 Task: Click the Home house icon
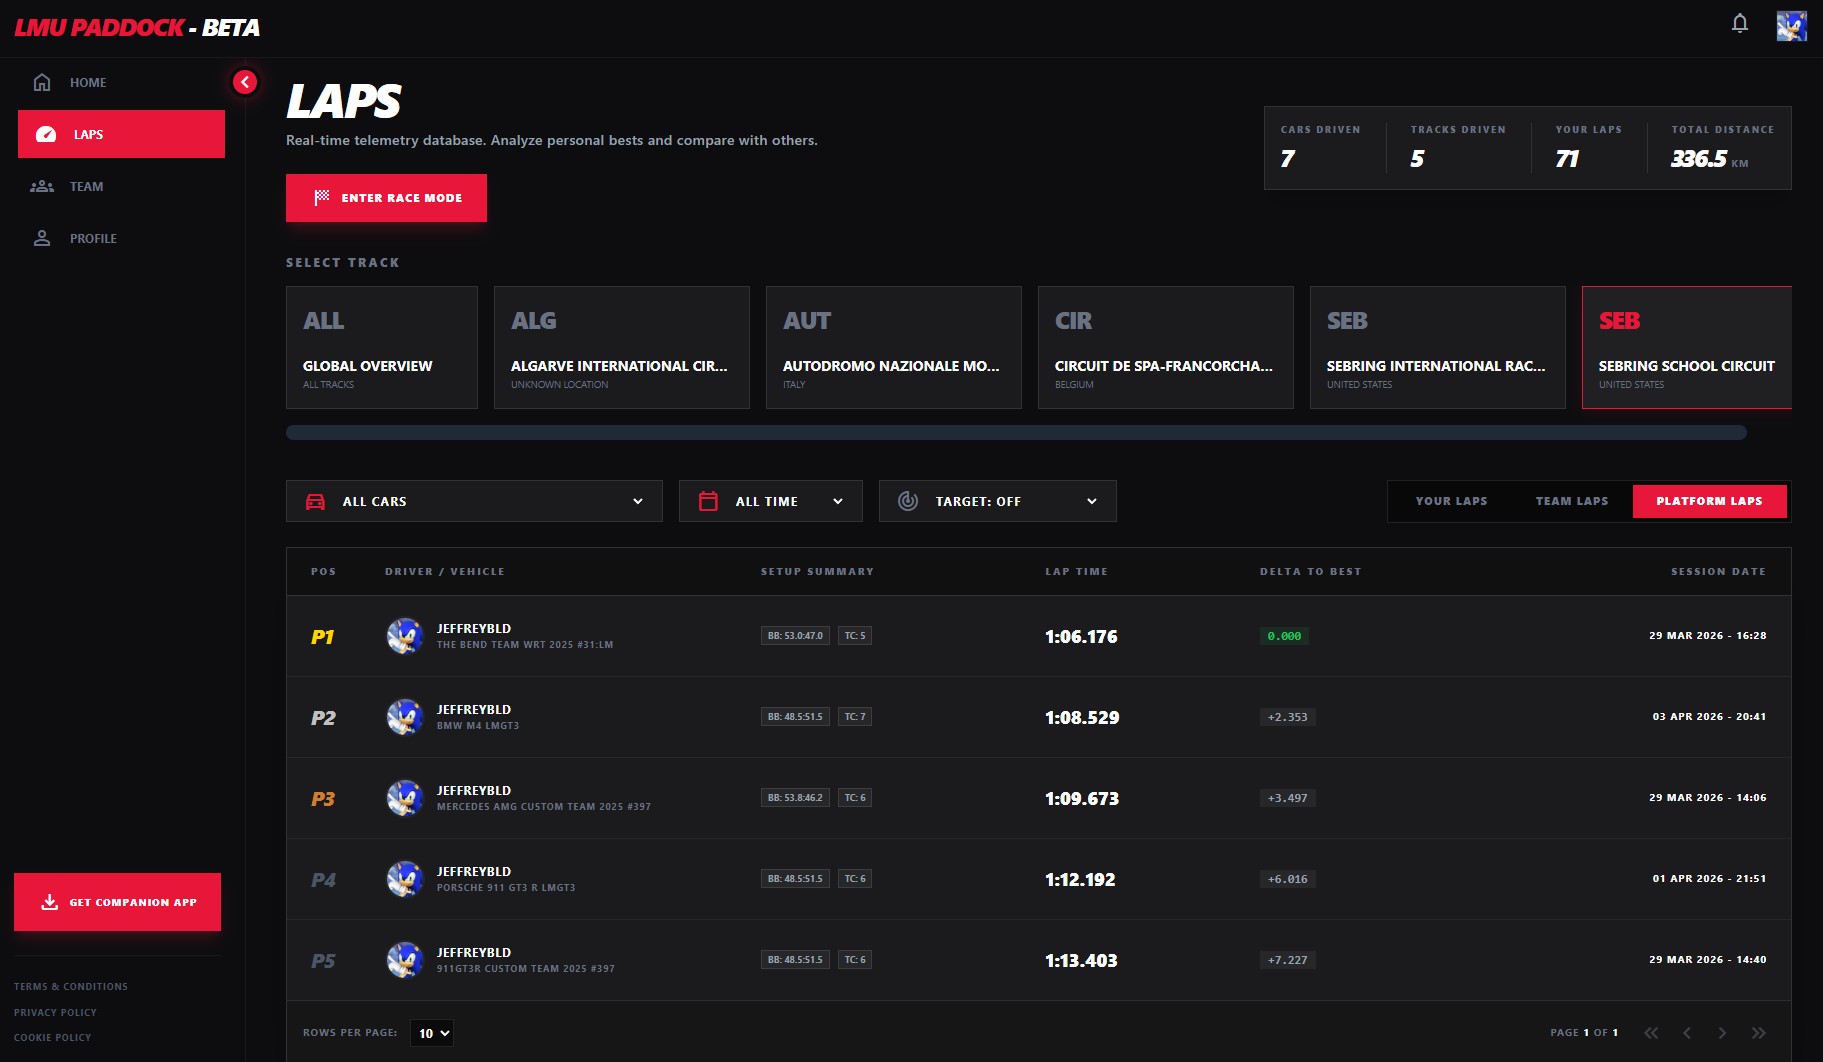[42, 83]
